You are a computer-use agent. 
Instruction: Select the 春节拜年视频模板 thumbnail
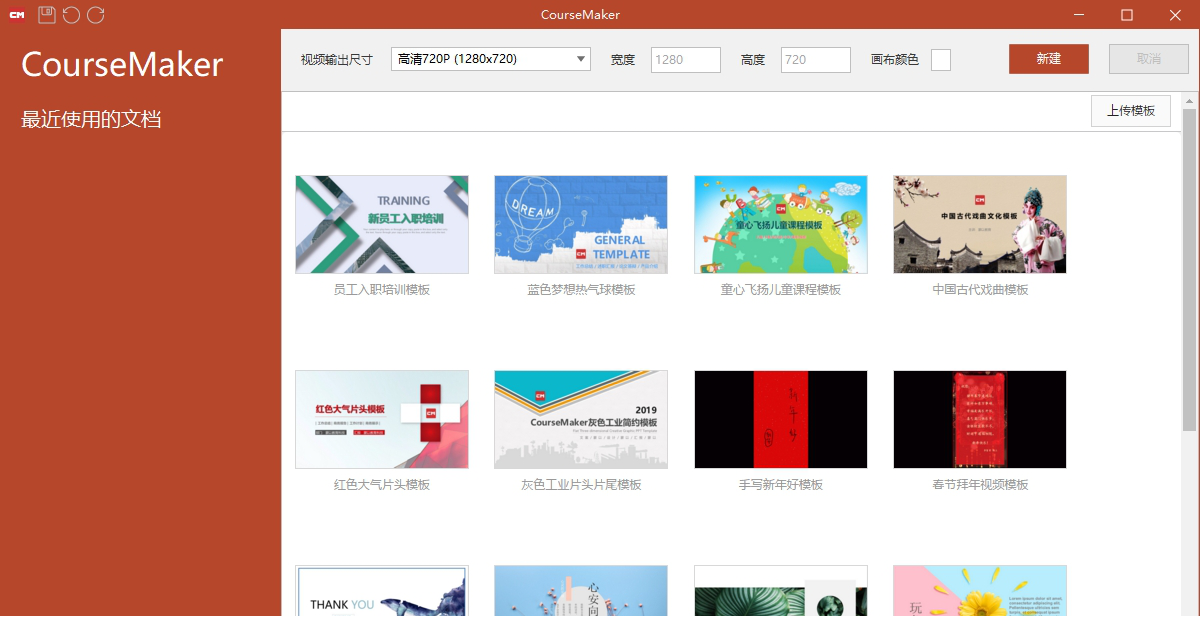coord(980,419)
